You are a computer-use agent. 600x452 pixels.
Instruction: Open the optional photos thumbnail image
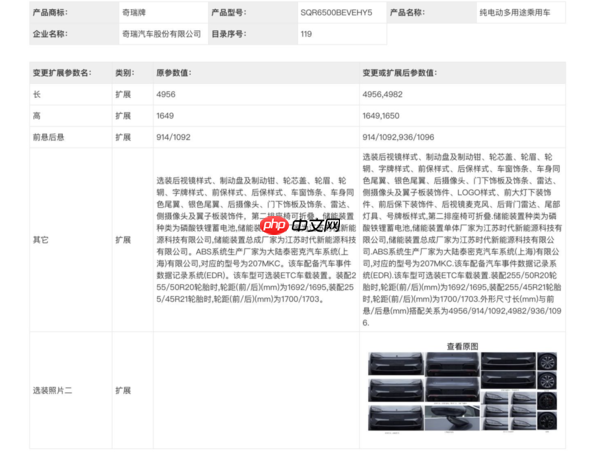pos(462,392)
